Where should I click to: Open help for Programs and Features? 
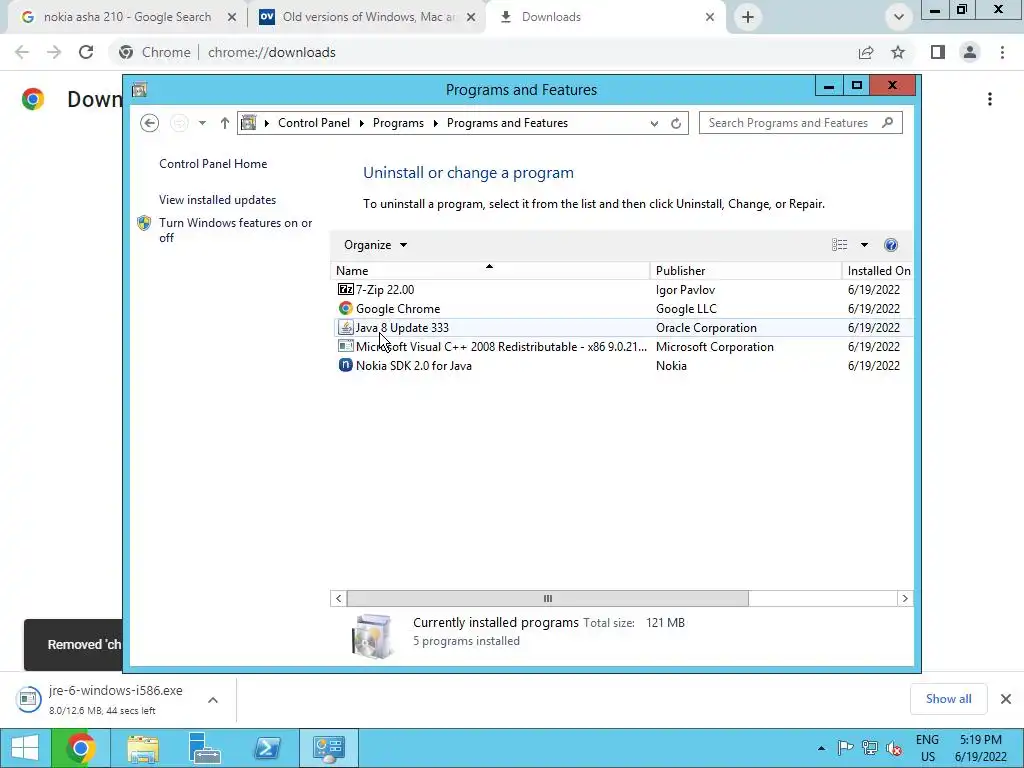coord(891,245)
